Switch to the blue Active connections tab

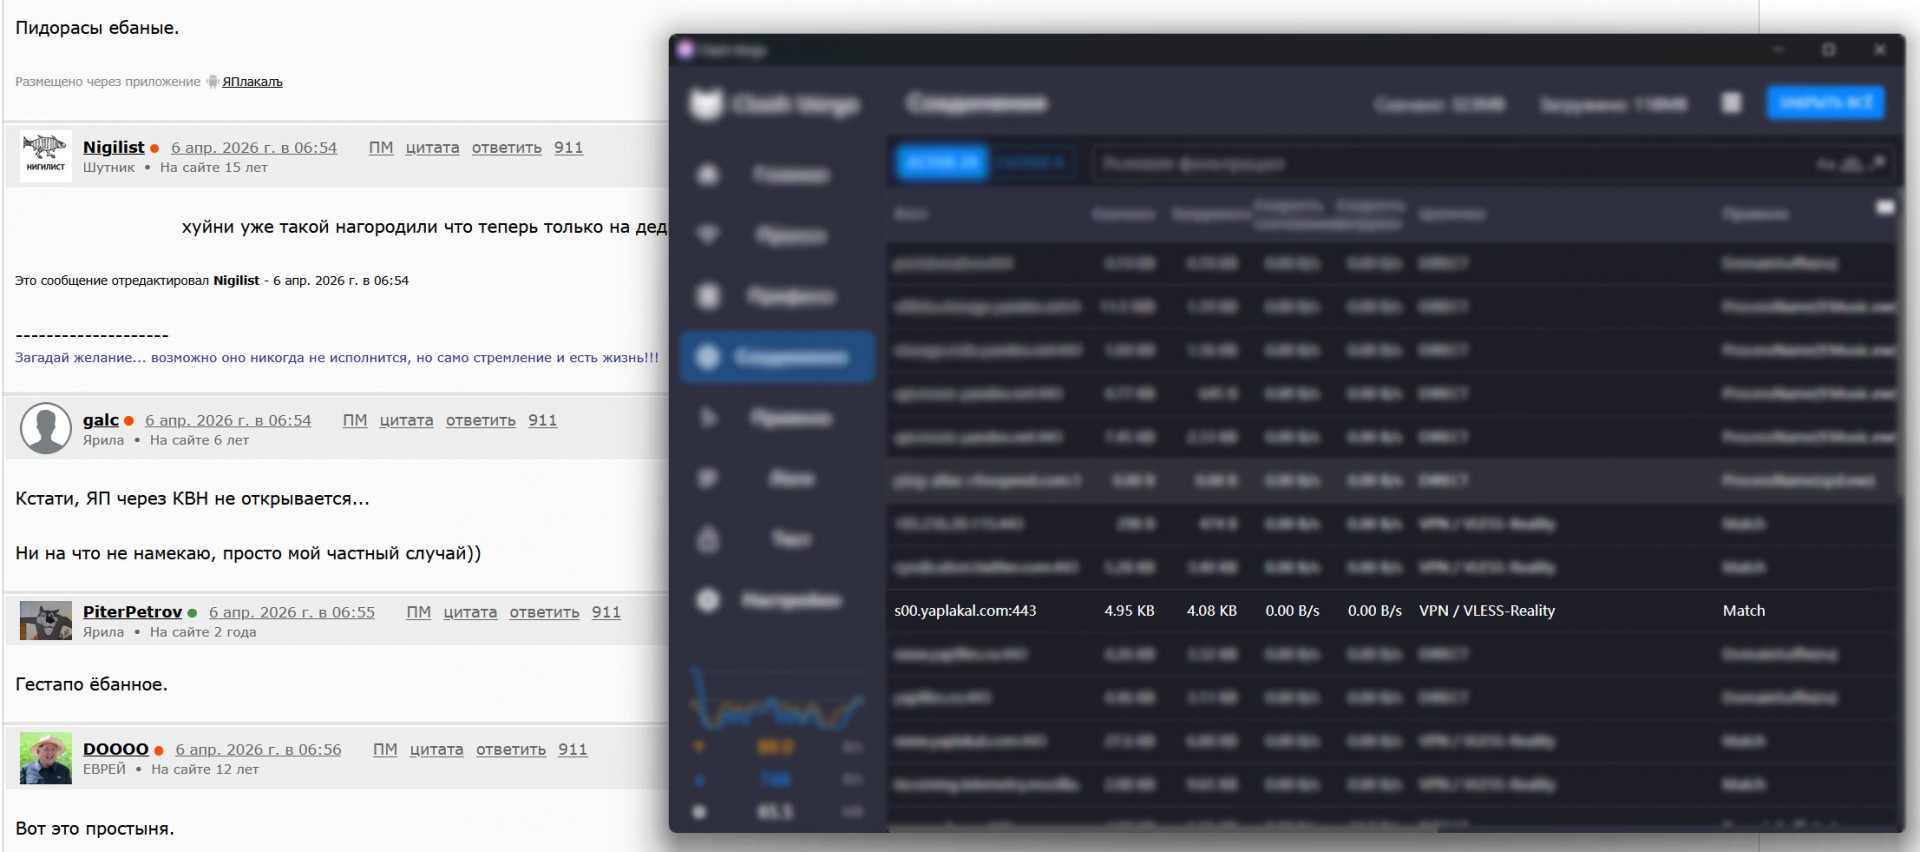(942, 163)
